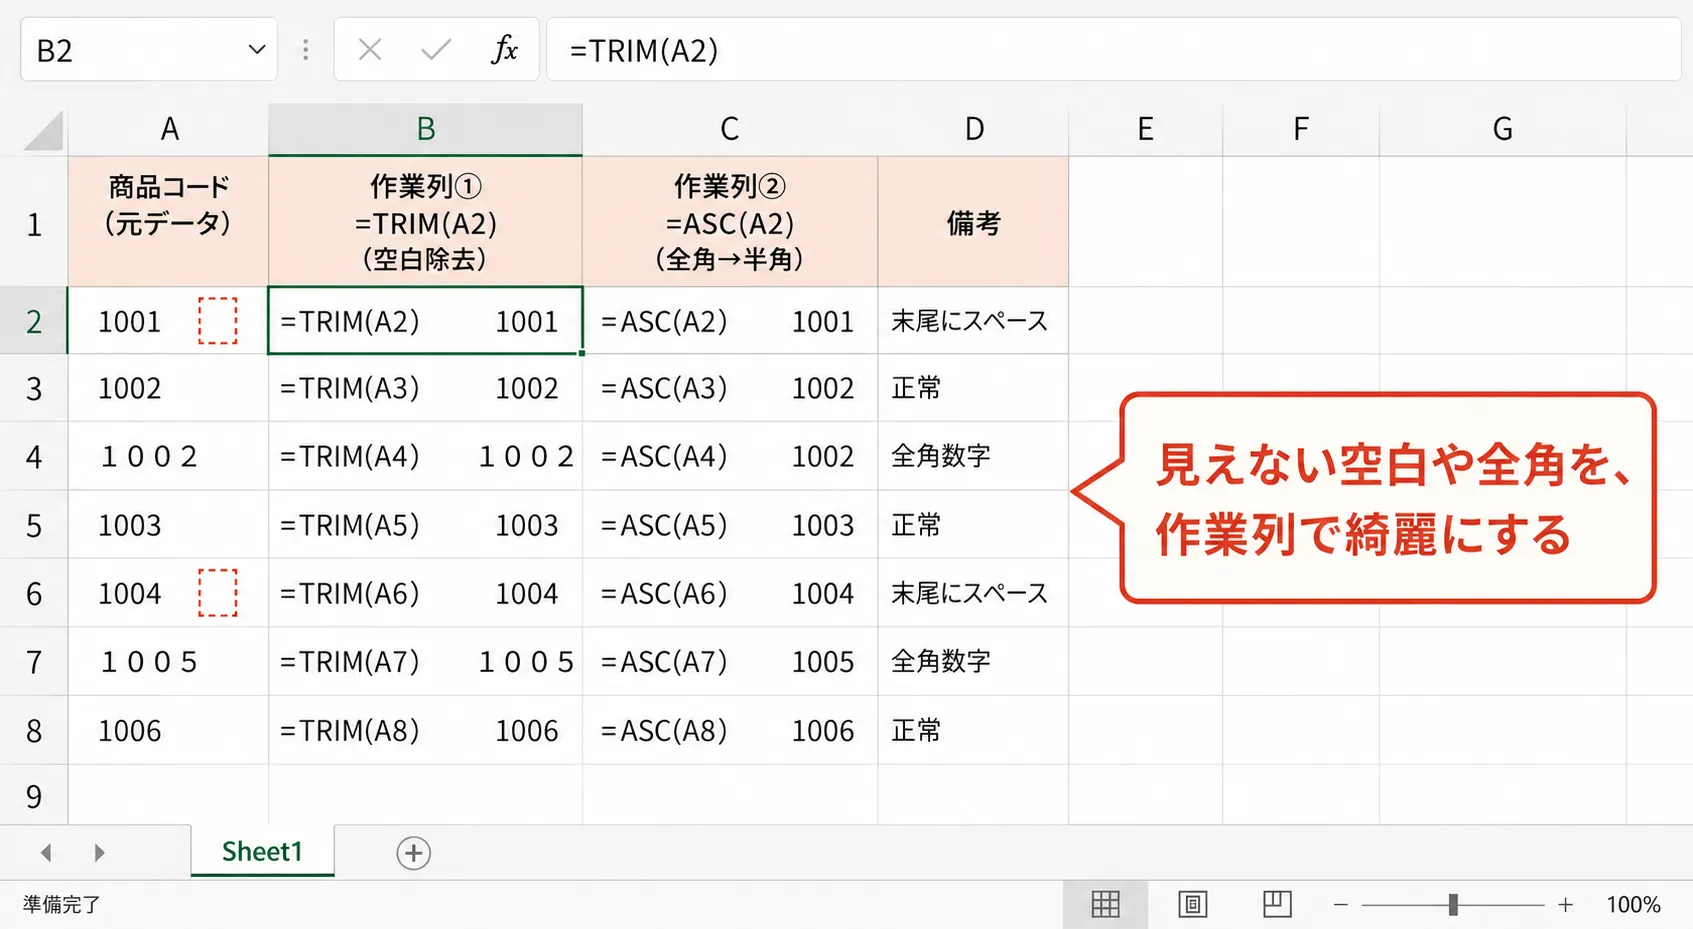
Task: Select row 8 header
Action: [34, 730]
